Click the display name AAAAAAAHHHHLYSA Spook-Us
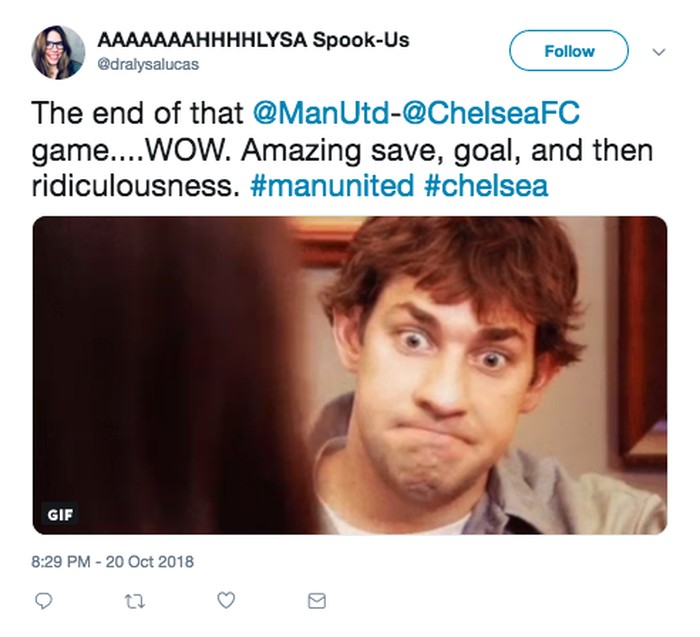The height and width of the screenshot is (637, 700). point(253,41)
